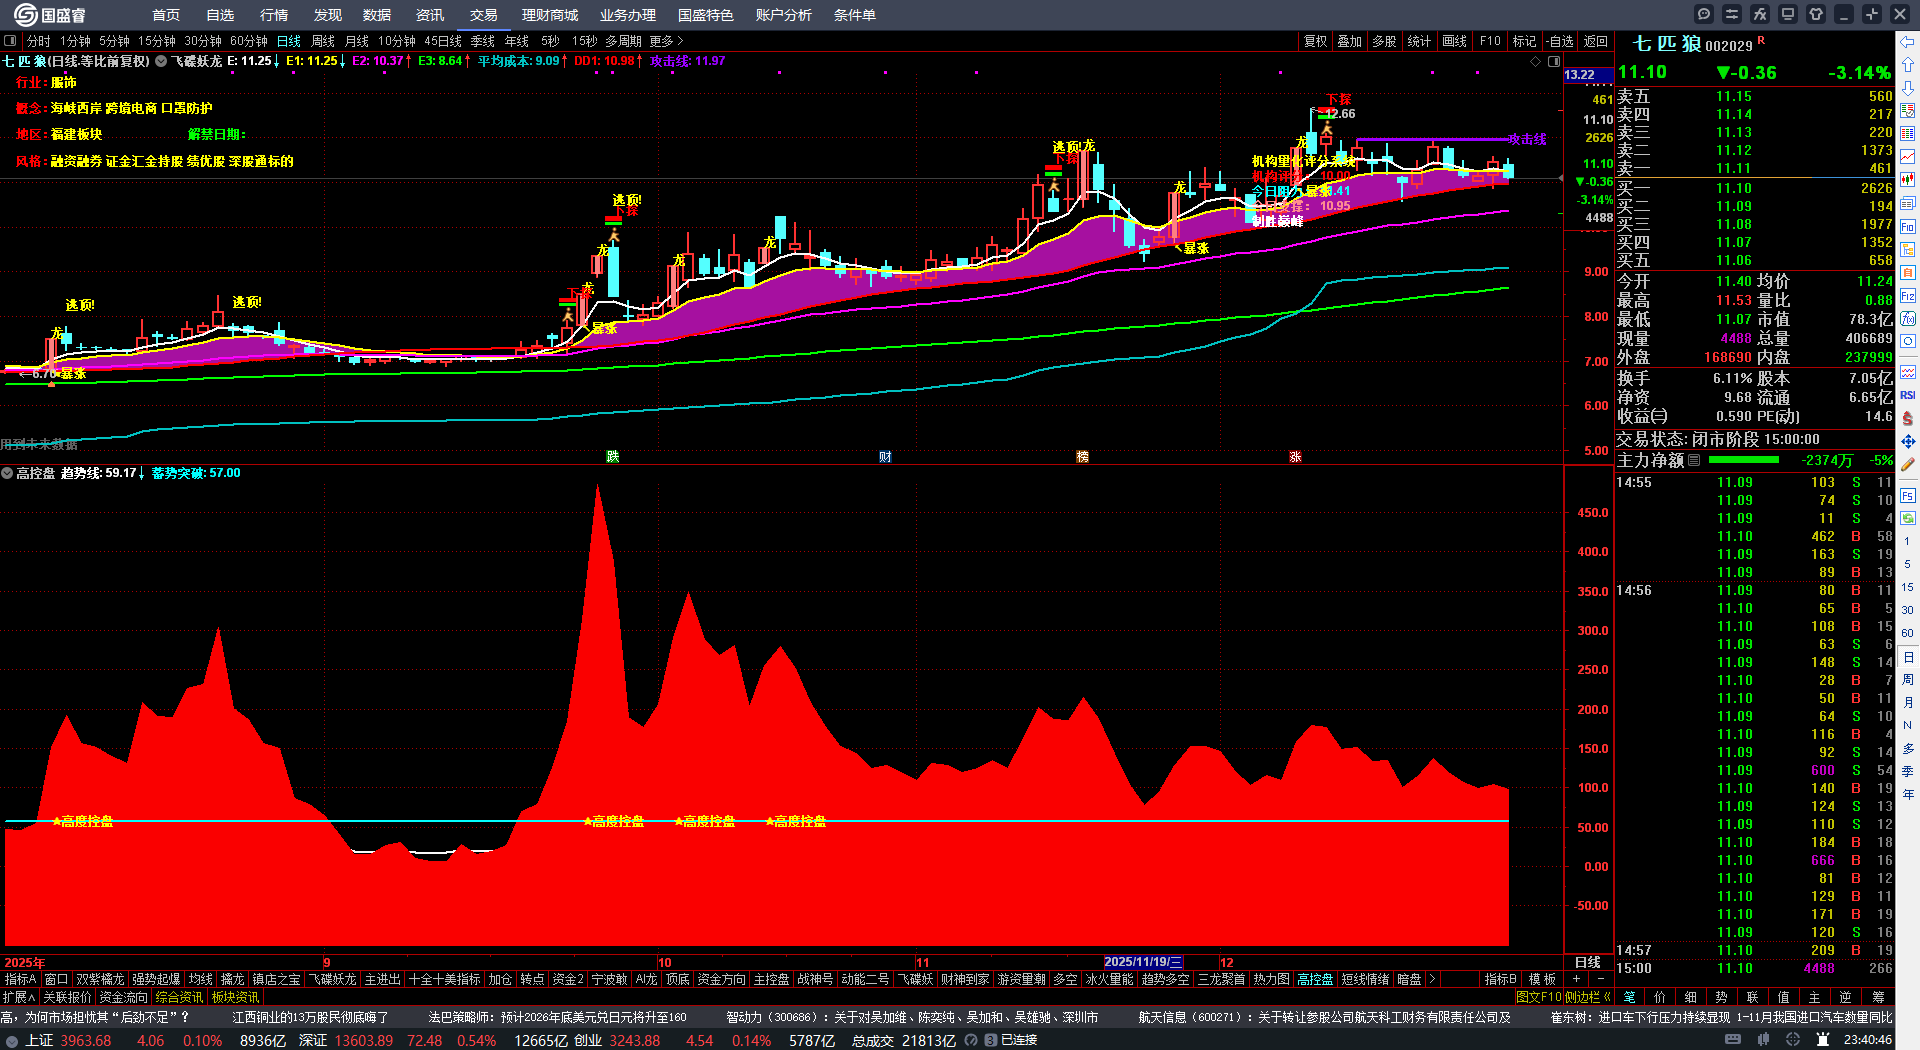The width and height of the screenshot is (1920, 1050).
Task: Click the 2025/11/19 date marker on timeline
Action: coord(1144,962)
